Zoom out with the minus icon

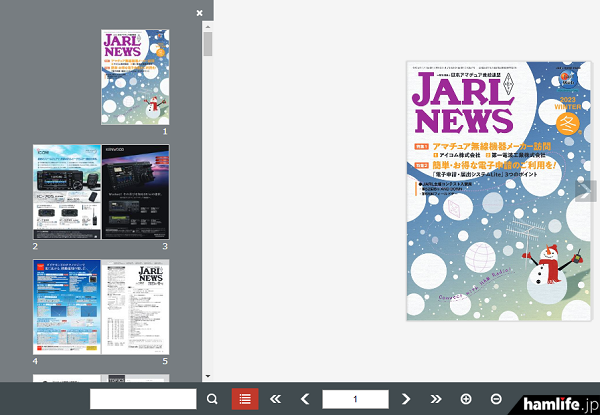tap(496, 399)
